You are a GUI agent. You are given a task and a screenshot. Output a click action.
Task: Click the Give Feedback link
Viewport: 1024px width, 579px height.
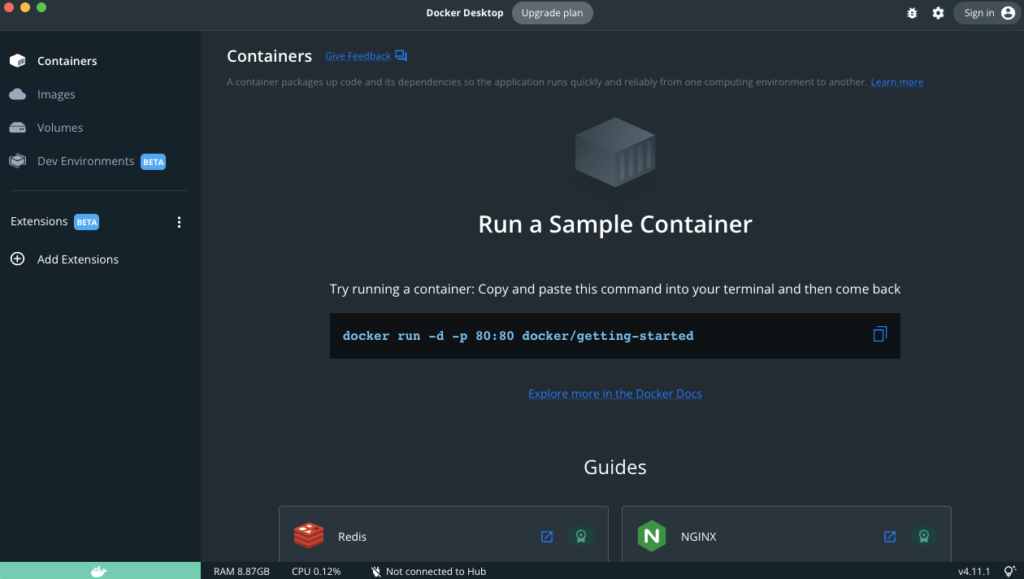(x=357, y=56)
